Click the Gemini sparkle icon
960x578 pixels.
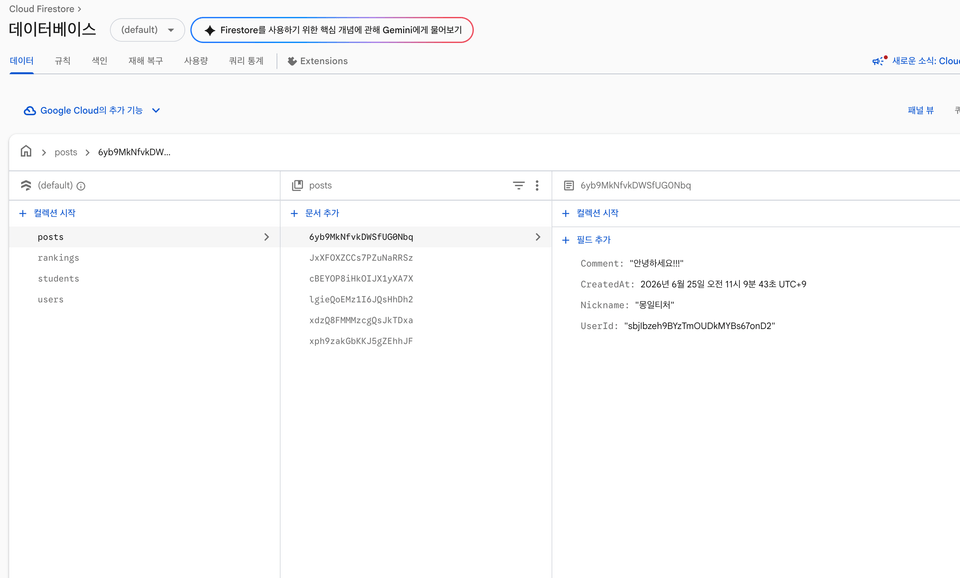[x=209, y=30]
